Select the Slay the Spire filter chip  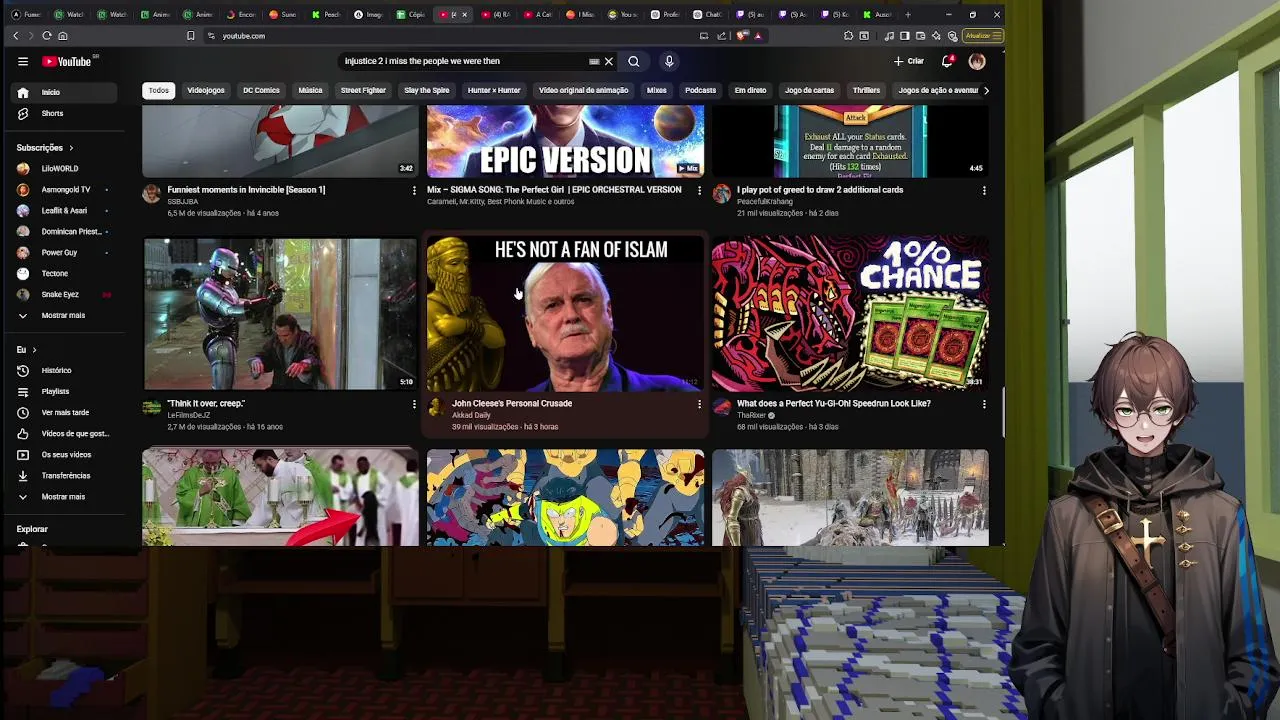click(x=427, y=90)
